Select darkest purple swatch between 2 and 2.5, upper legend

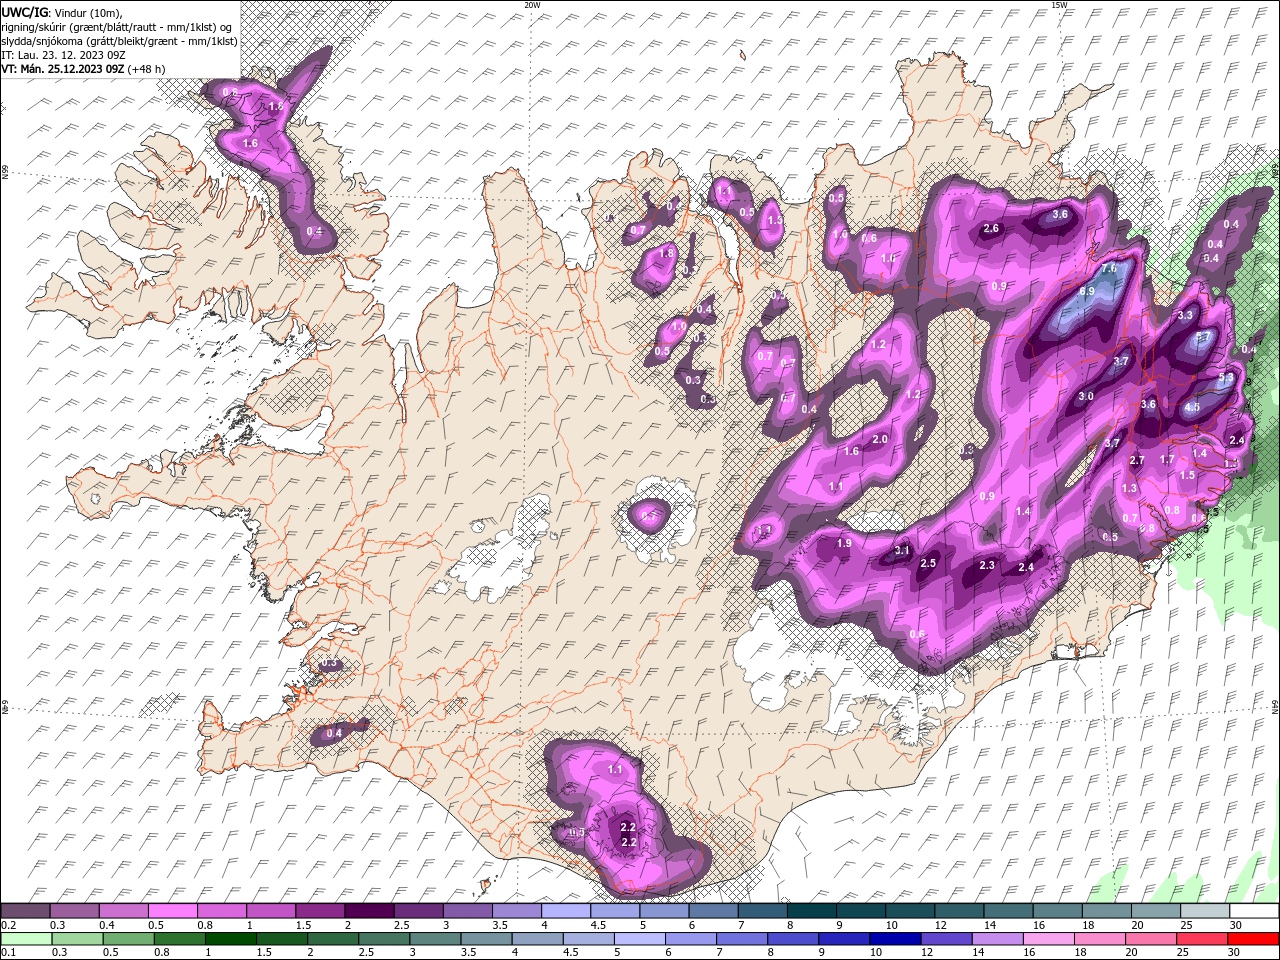tap(368, 911)
